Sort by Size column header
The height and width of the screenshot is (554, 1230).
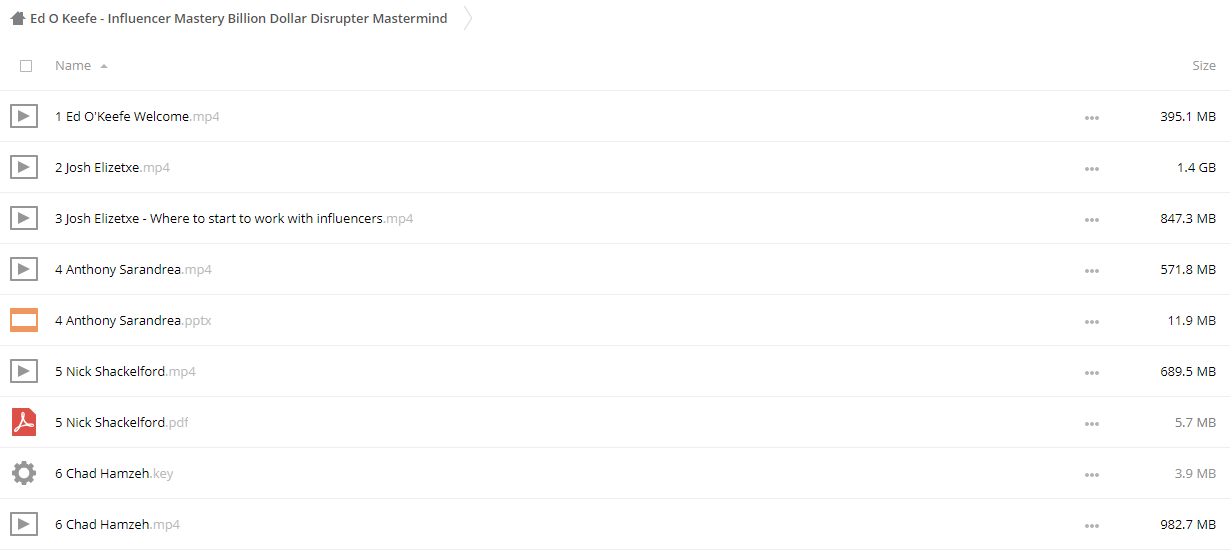[1204, 66]
